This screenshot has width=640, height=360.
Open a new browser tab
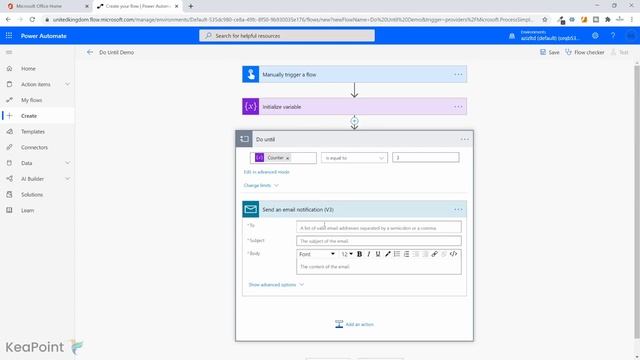[191, 6]
